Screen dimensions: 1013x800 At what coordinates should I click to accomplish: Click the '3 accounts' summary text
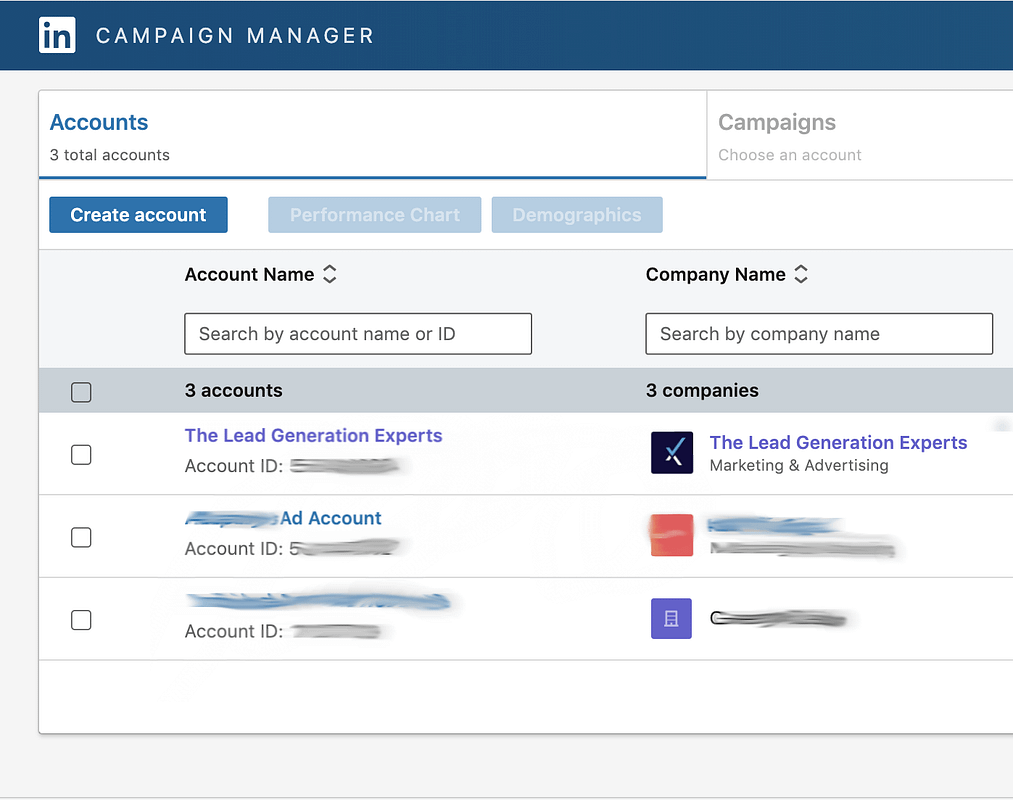pos(234,390)
